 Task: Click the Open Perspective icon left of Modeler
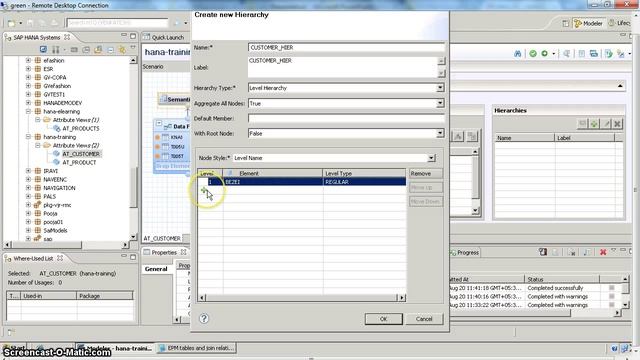565,24
